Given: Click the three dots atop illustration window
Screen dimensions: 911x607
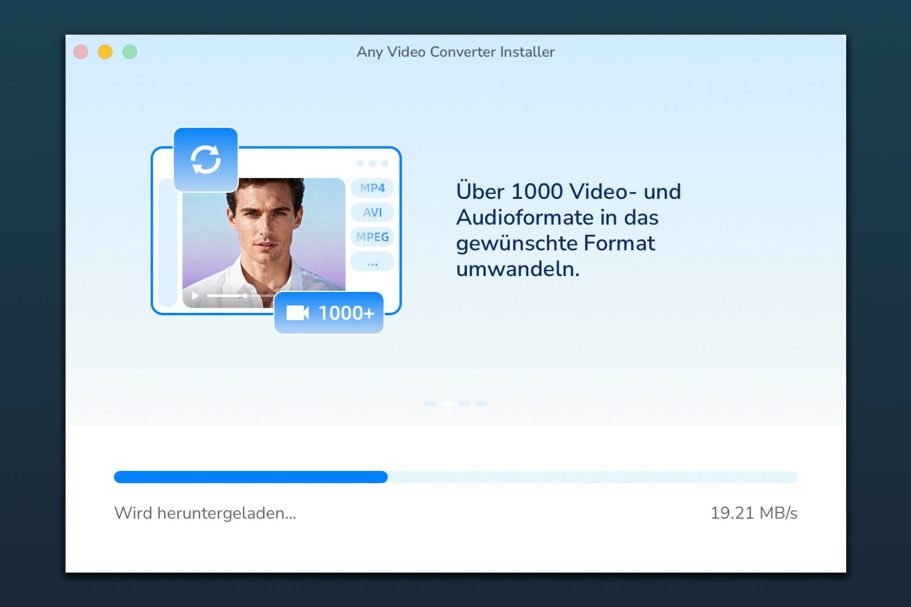Looking at the screenshot, I should tap(372, 163).
